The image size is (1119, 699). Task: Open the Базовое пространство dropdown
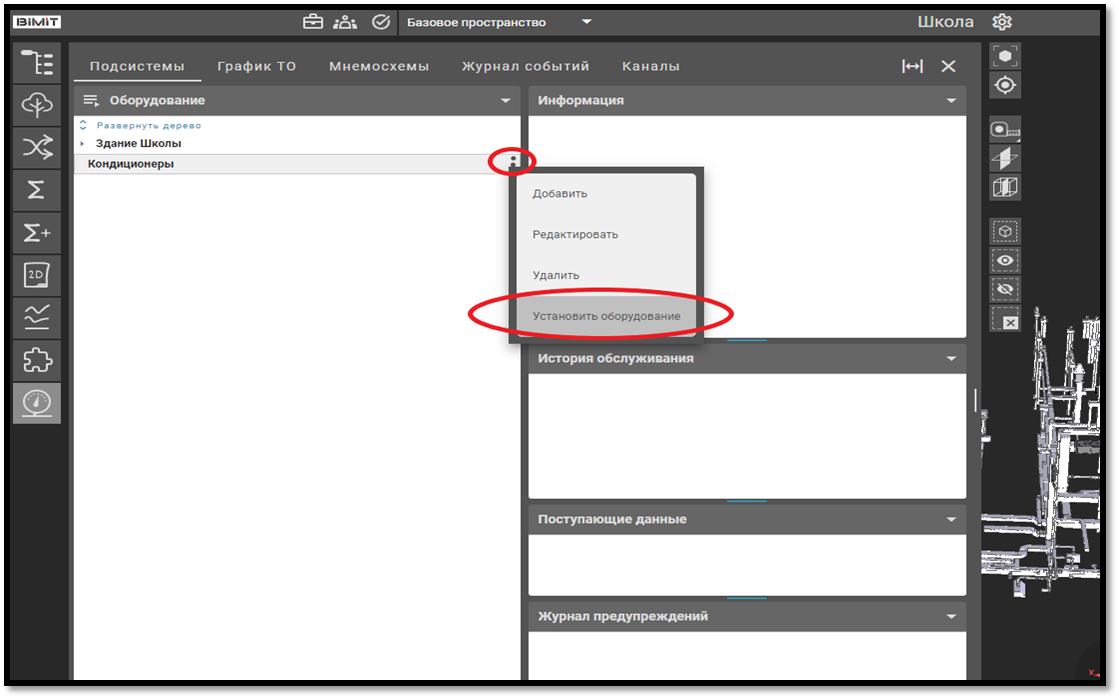point(587,22)
